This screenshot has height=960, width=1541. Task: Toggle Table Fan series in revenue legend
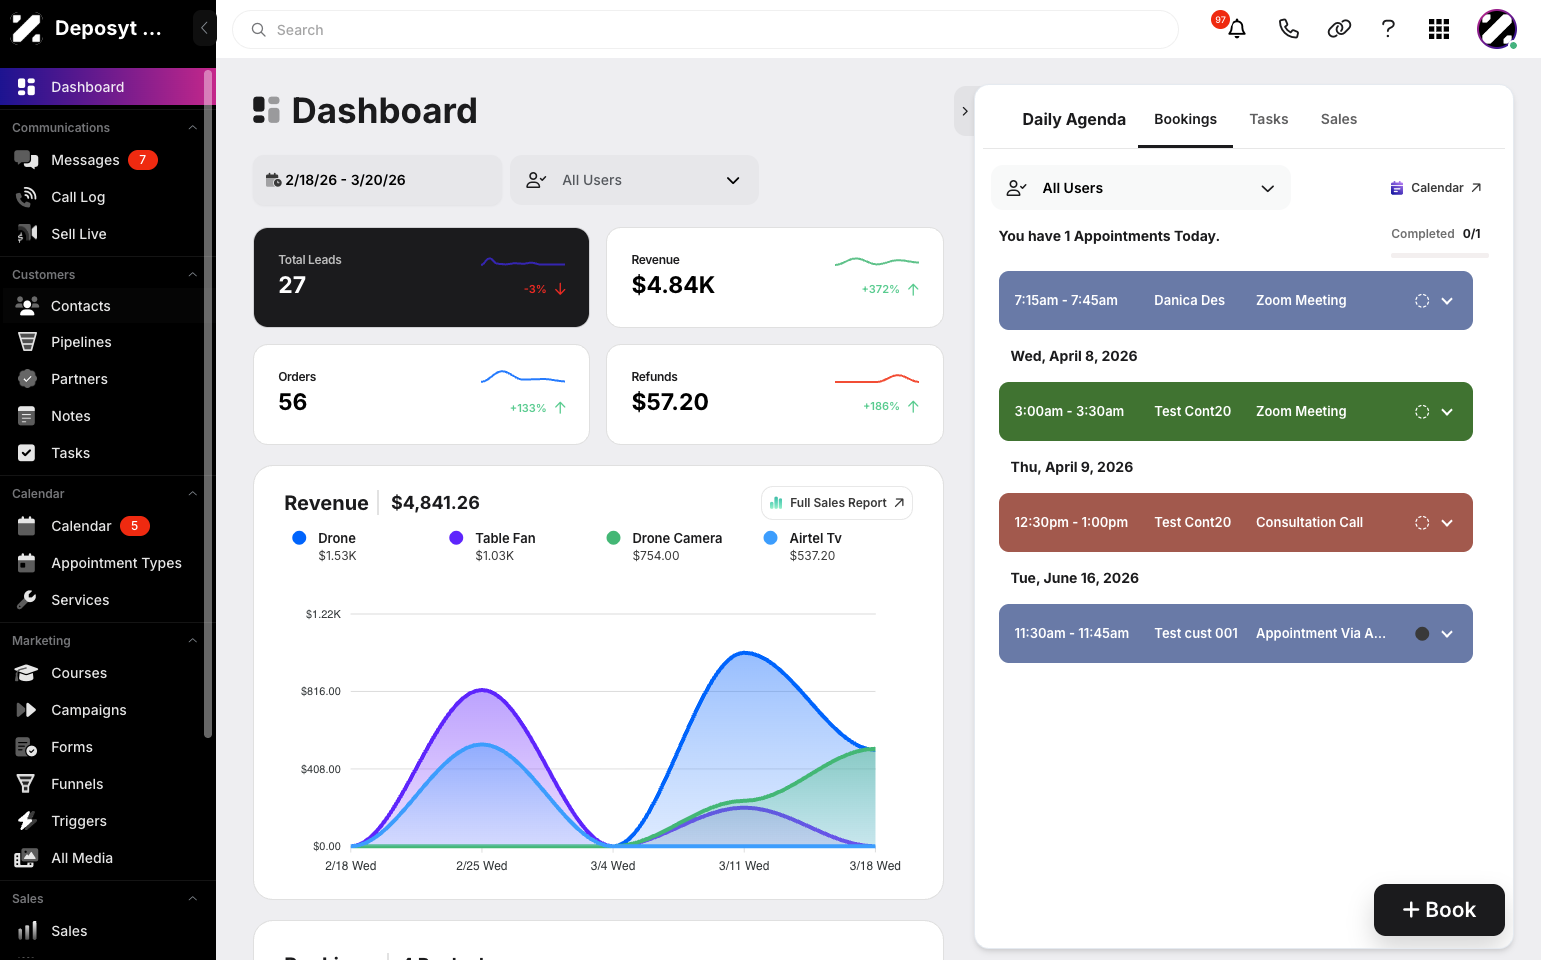[x=493, y=546]
